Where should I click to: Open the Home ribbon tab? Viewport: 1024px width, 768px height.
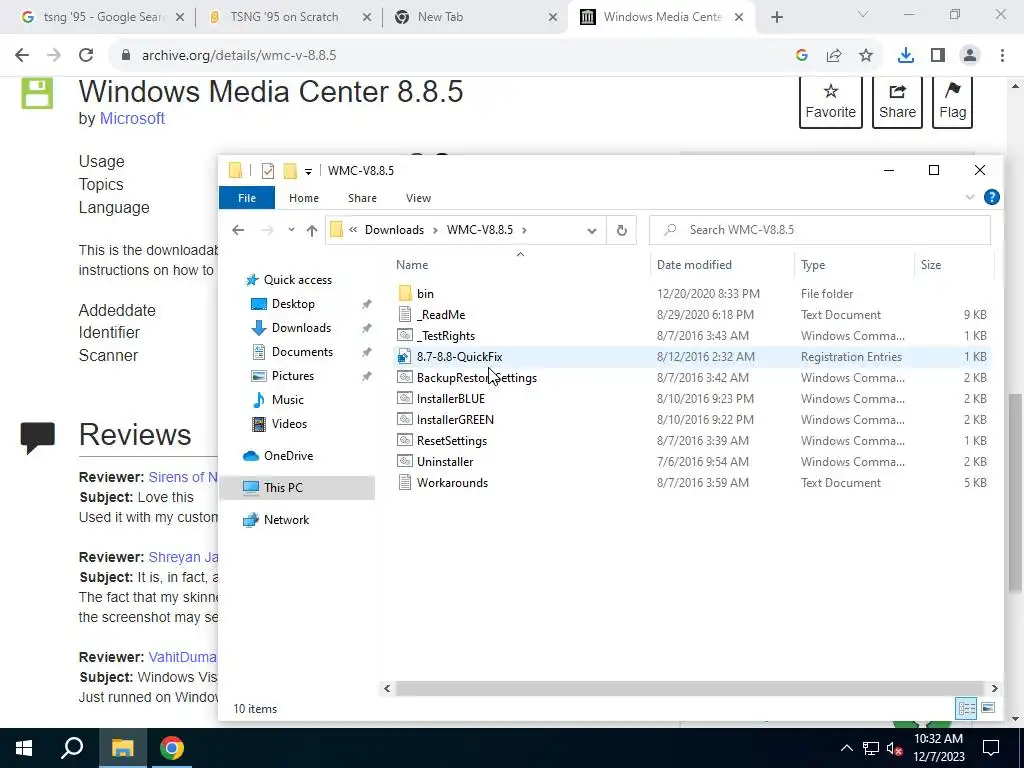tap(304, 198)
